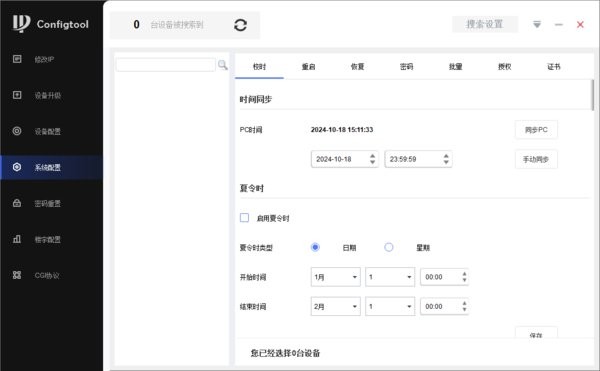Open the start time month dropdown showing 1月
The image size is (600, 371).
tap(336, 277)
